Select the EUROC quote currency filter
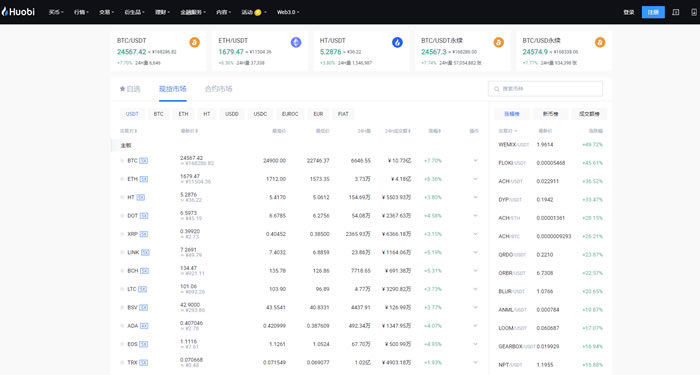This screenshot has height=375, width=700. (x=290, y=114)
